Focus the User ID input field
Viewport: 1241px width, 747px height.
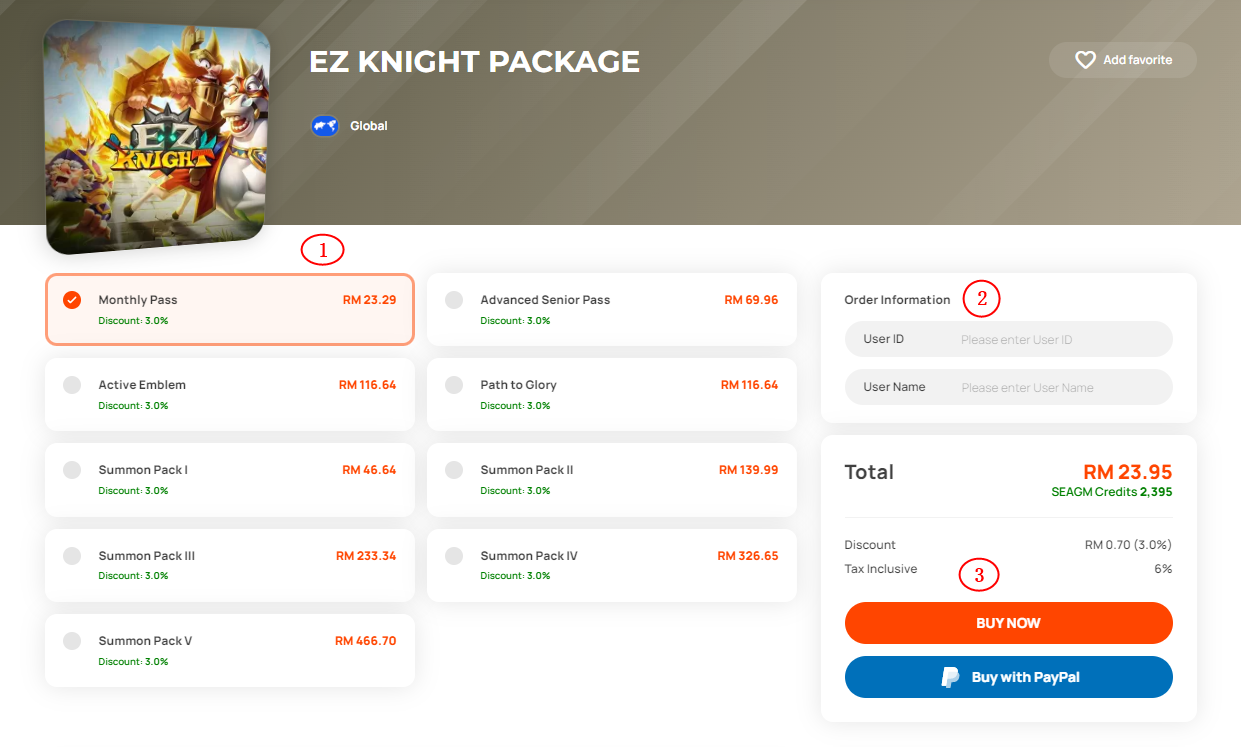point(1008,339)
